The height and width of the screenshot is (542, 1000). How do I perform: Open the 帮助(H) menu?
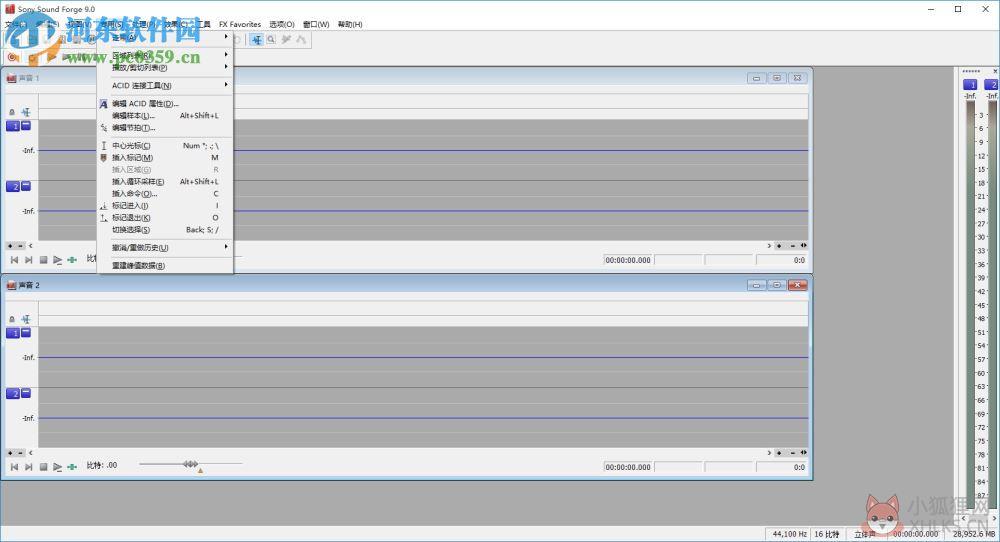click(350, 24)
